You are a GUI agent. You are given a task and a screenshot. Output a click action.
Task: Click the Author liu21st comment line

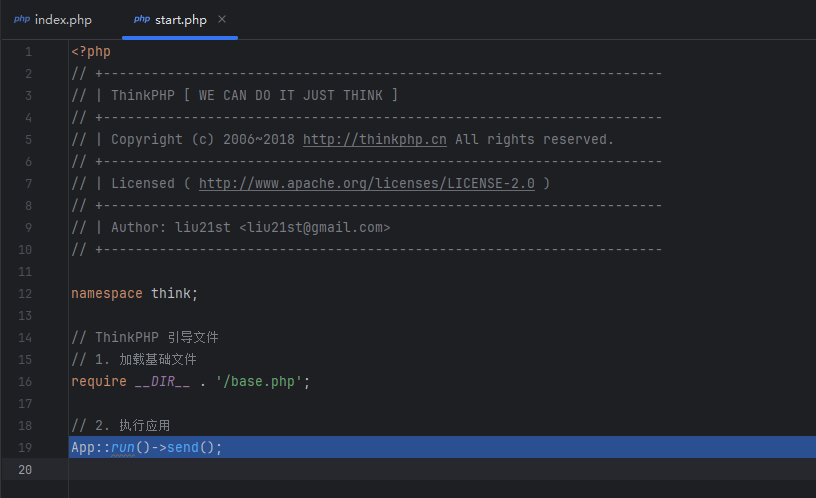(231, 227)
